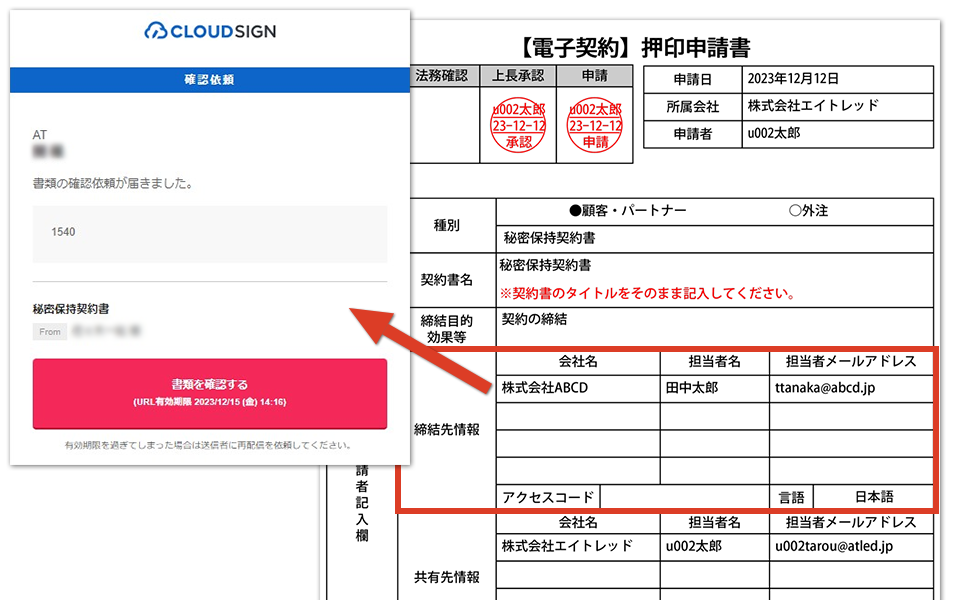Click the red 申請 application stamp

595,126
